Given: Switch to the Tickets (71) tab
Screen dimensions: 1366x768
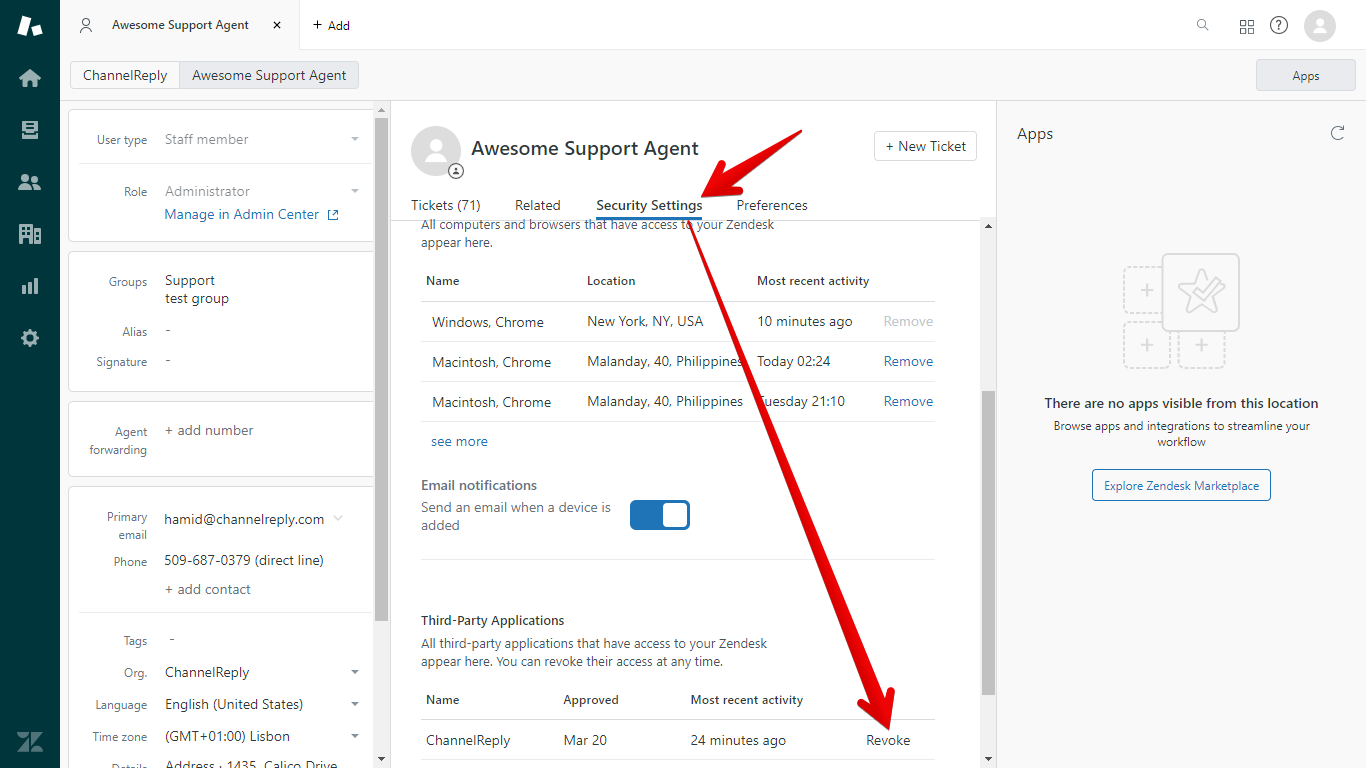Looking at the screenshot, I should coord(446,205).
